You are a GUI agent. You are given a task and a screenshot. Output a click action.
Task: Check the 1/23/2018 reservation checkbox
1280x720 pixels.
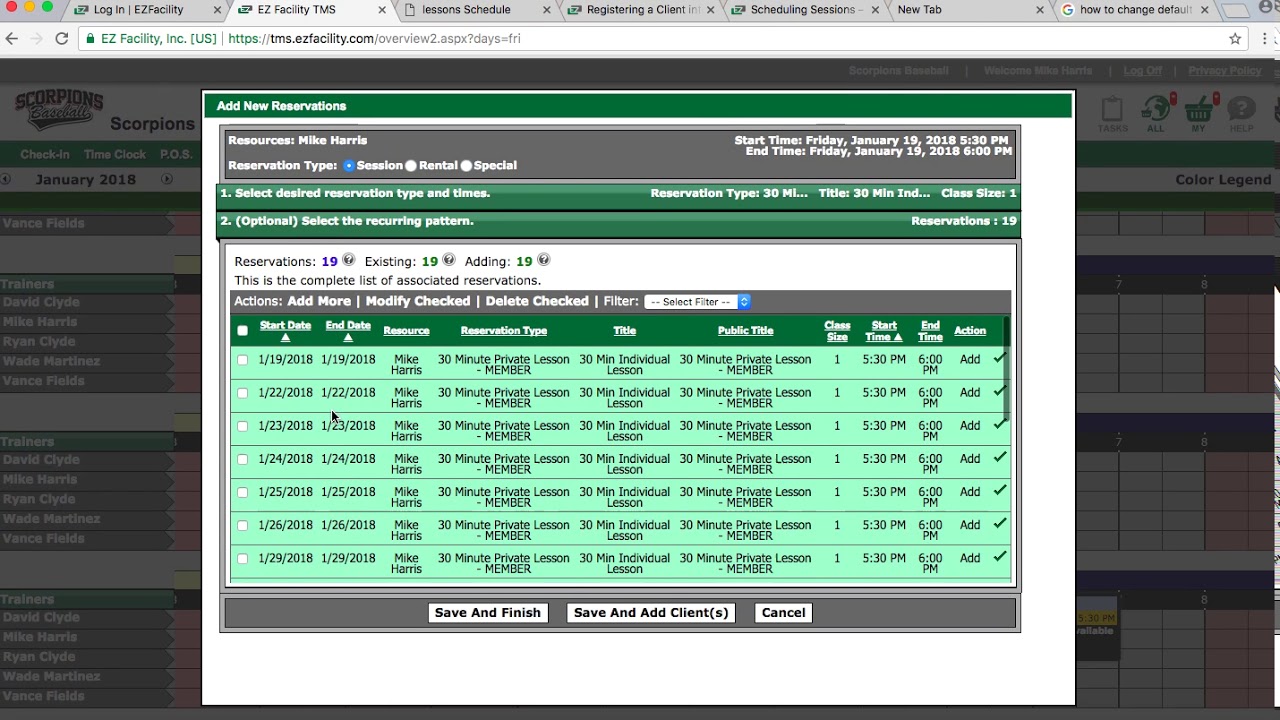pyautogui.click(x=242, y=426)
